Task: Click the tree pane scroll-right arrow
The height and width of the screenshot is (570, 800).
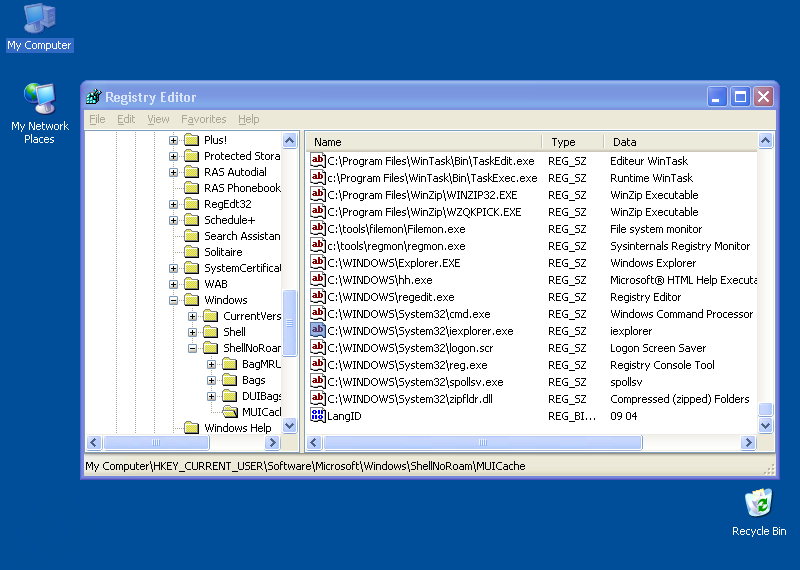Action: coord(272,442)
